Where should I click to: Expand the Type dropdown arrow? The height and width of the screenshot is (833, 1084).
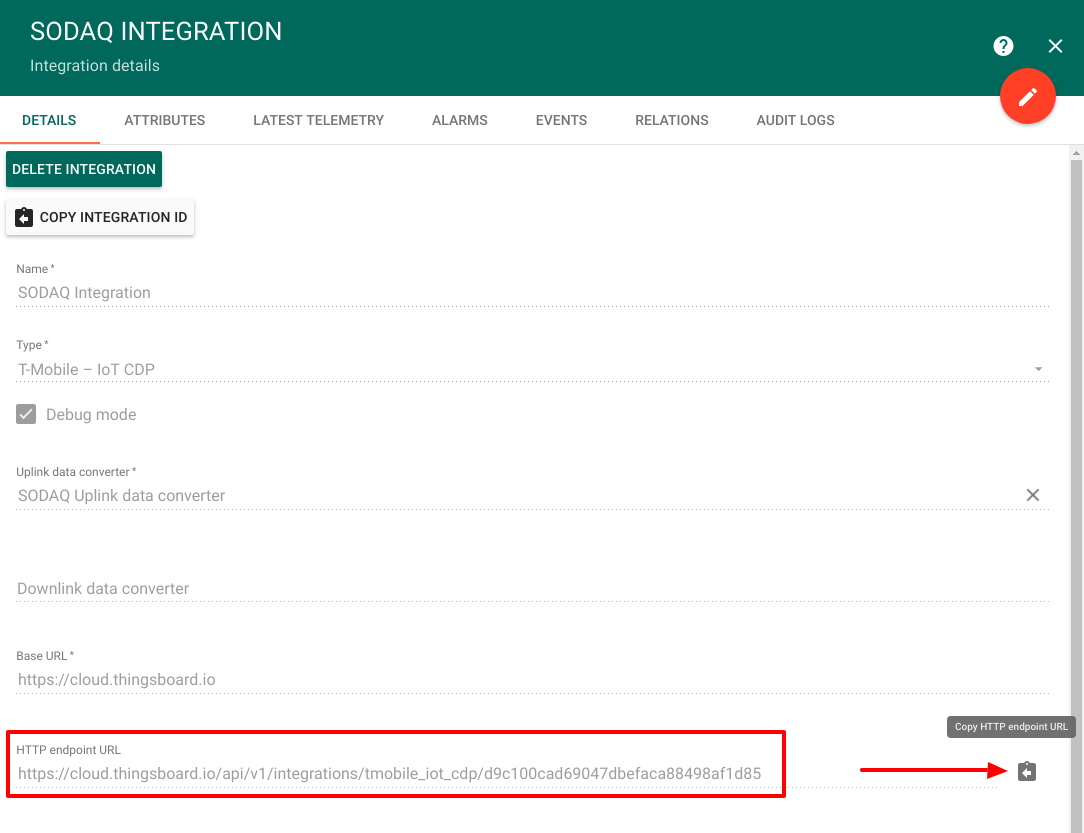(1038, 369)
